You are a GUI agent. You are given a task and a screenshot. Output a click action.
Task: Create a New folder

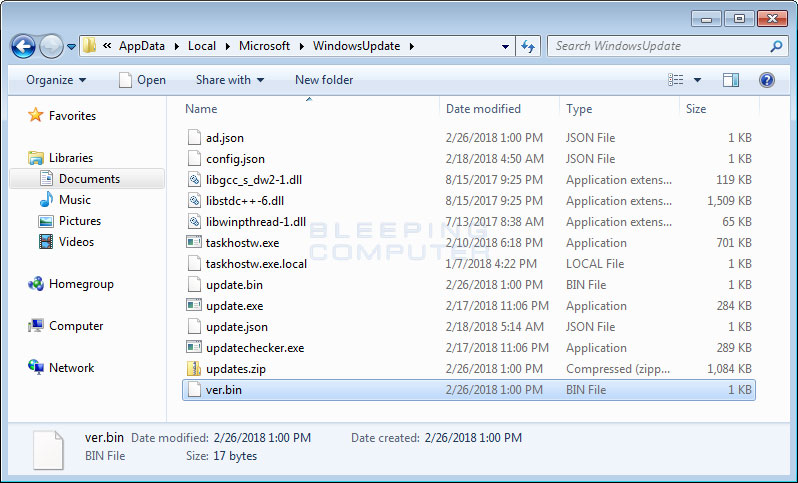click(324, 80)
